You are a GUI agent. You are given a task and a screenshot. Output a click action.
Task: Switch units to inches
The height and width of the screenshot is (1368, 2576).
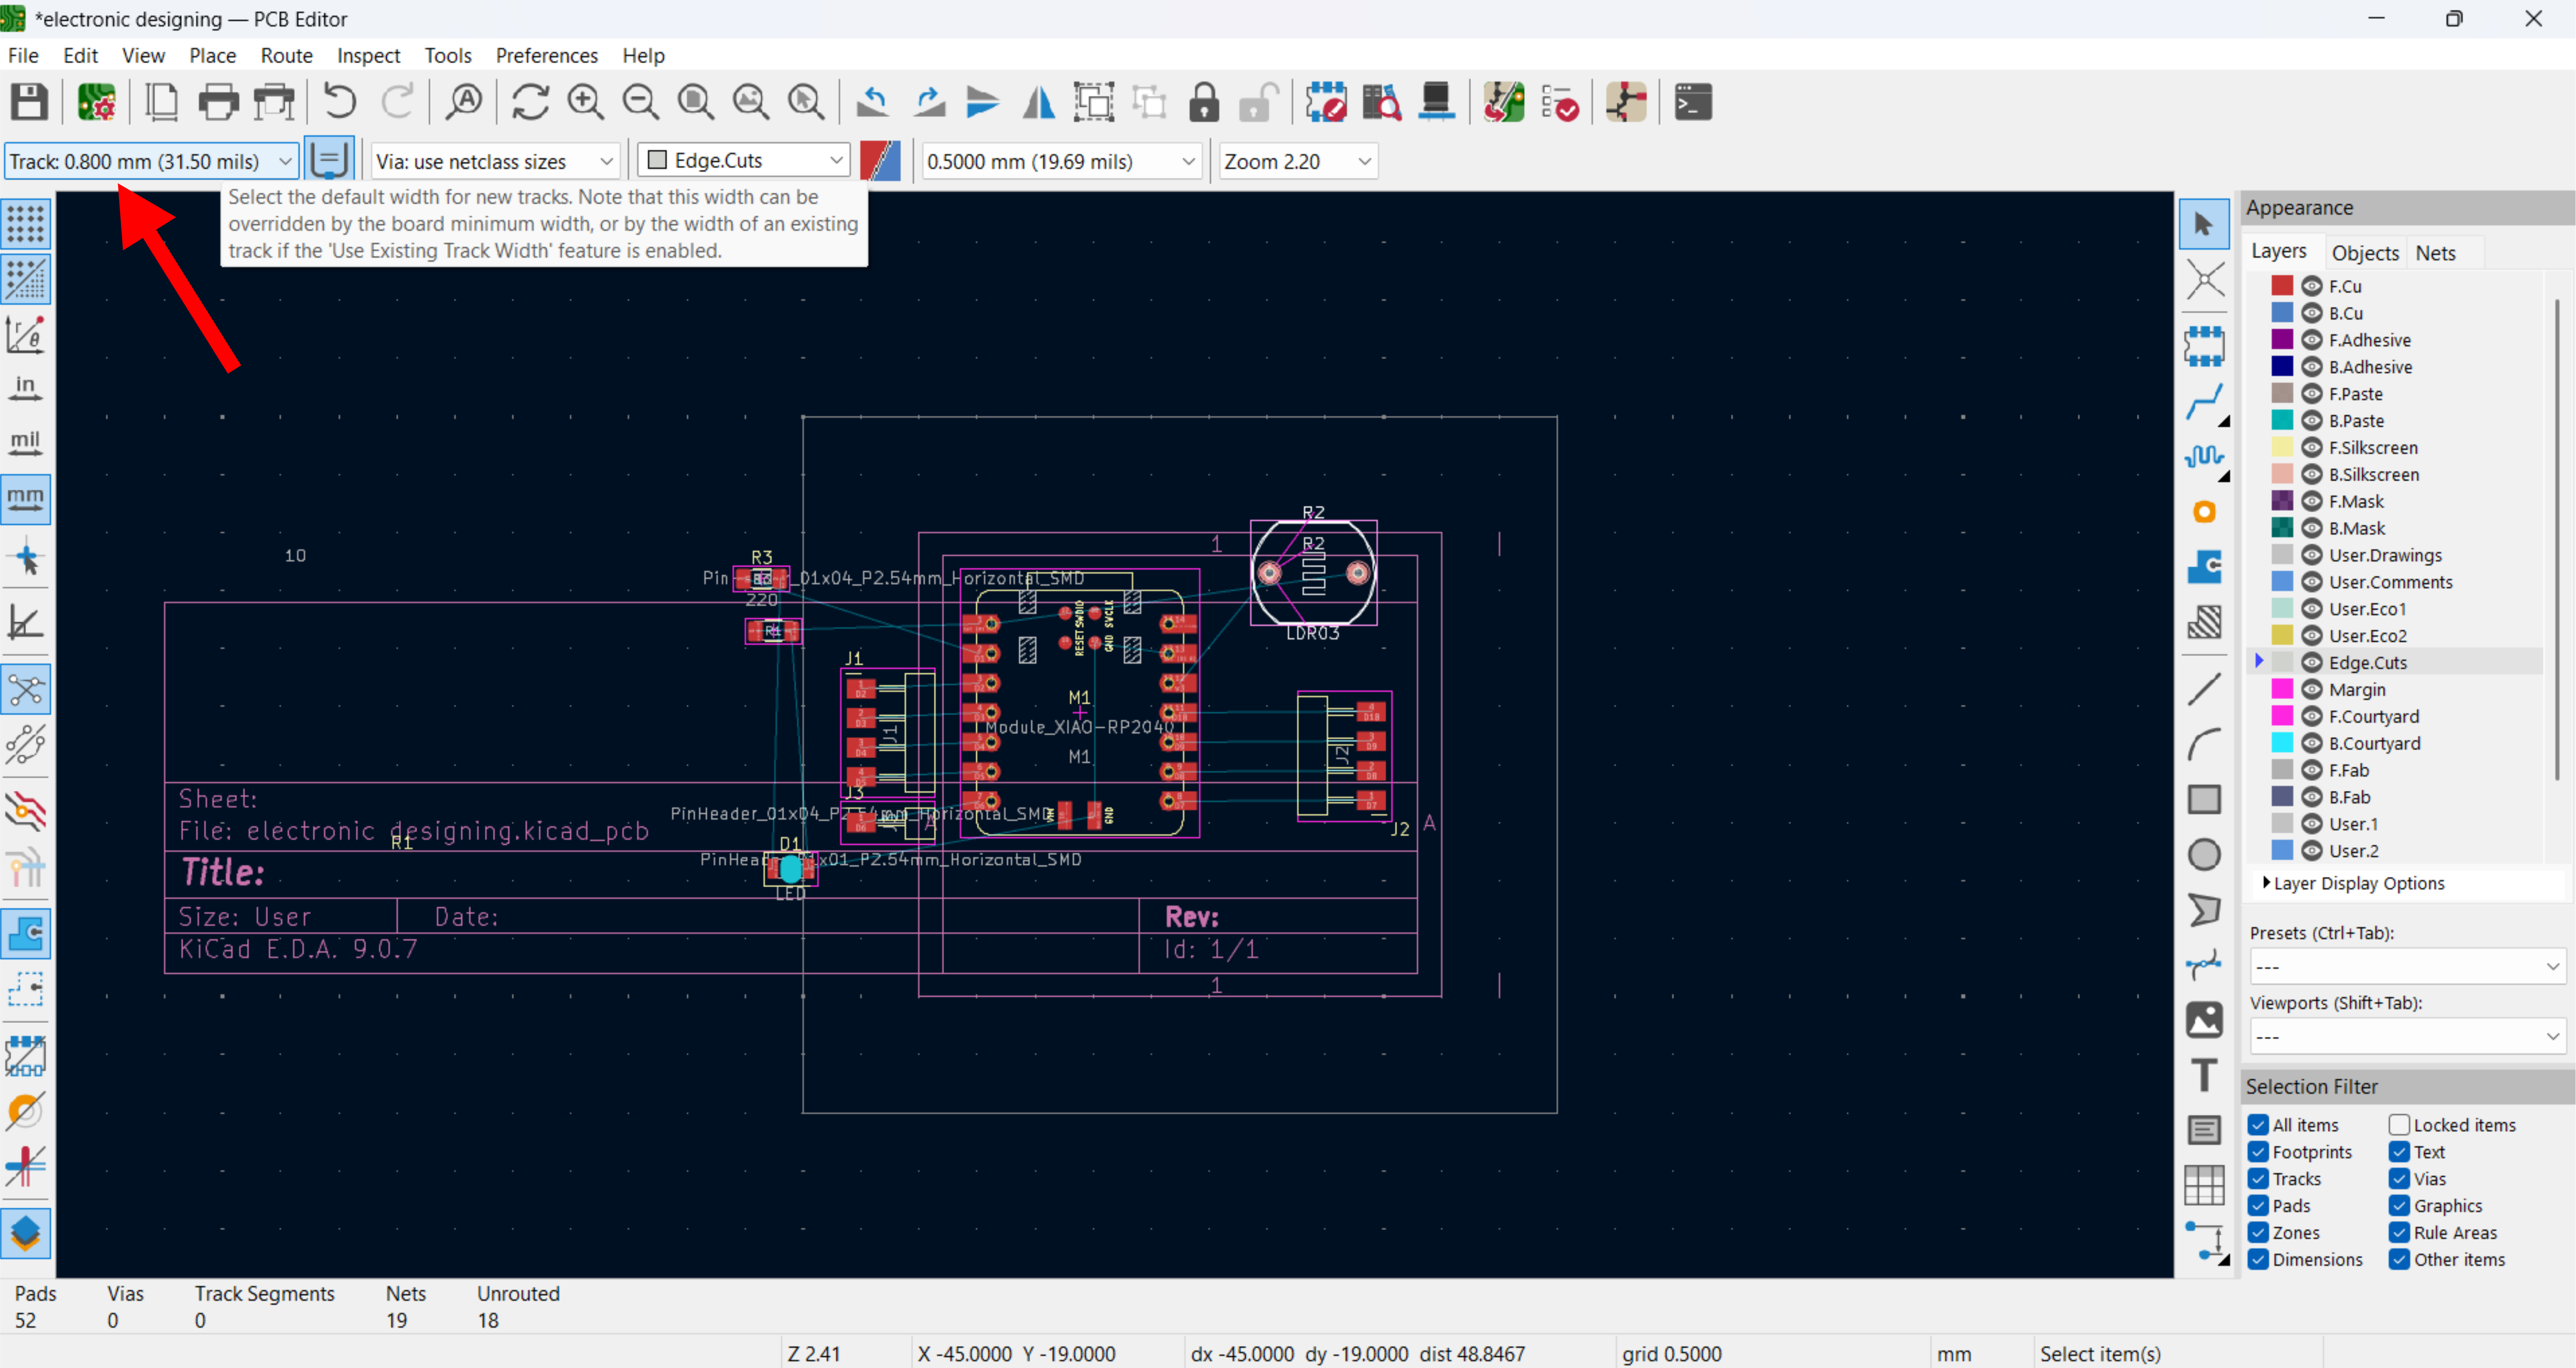tap(25, 388)
